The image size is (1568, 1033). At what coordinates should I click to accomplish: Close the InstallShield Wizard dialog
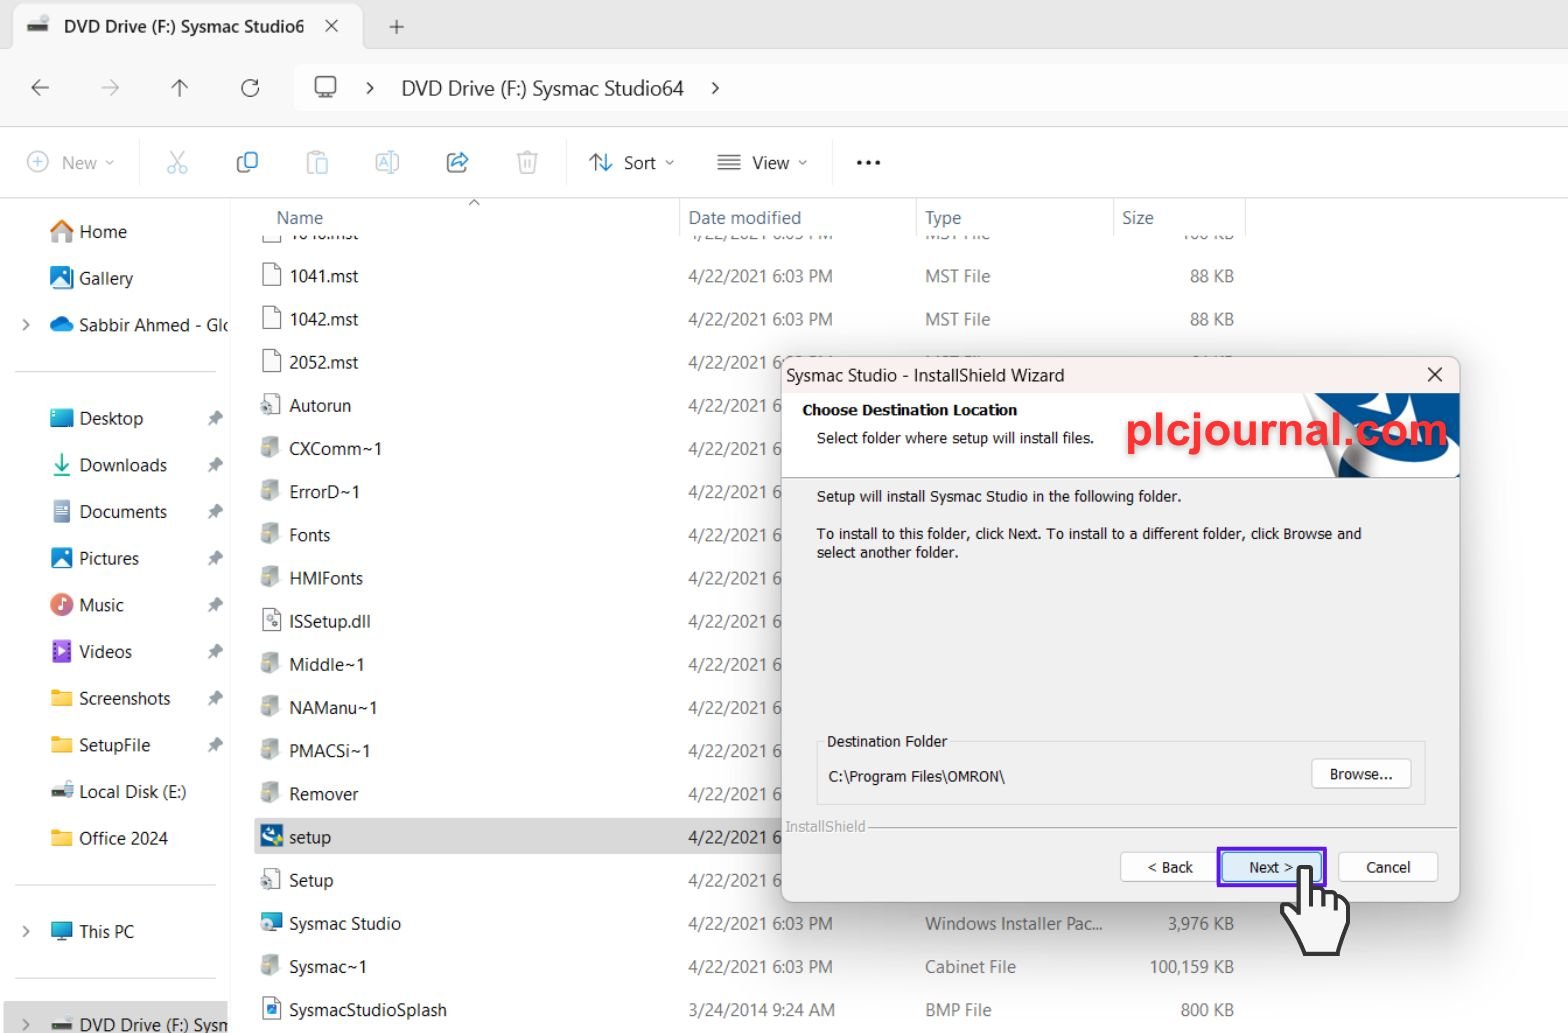[1435, 374]
